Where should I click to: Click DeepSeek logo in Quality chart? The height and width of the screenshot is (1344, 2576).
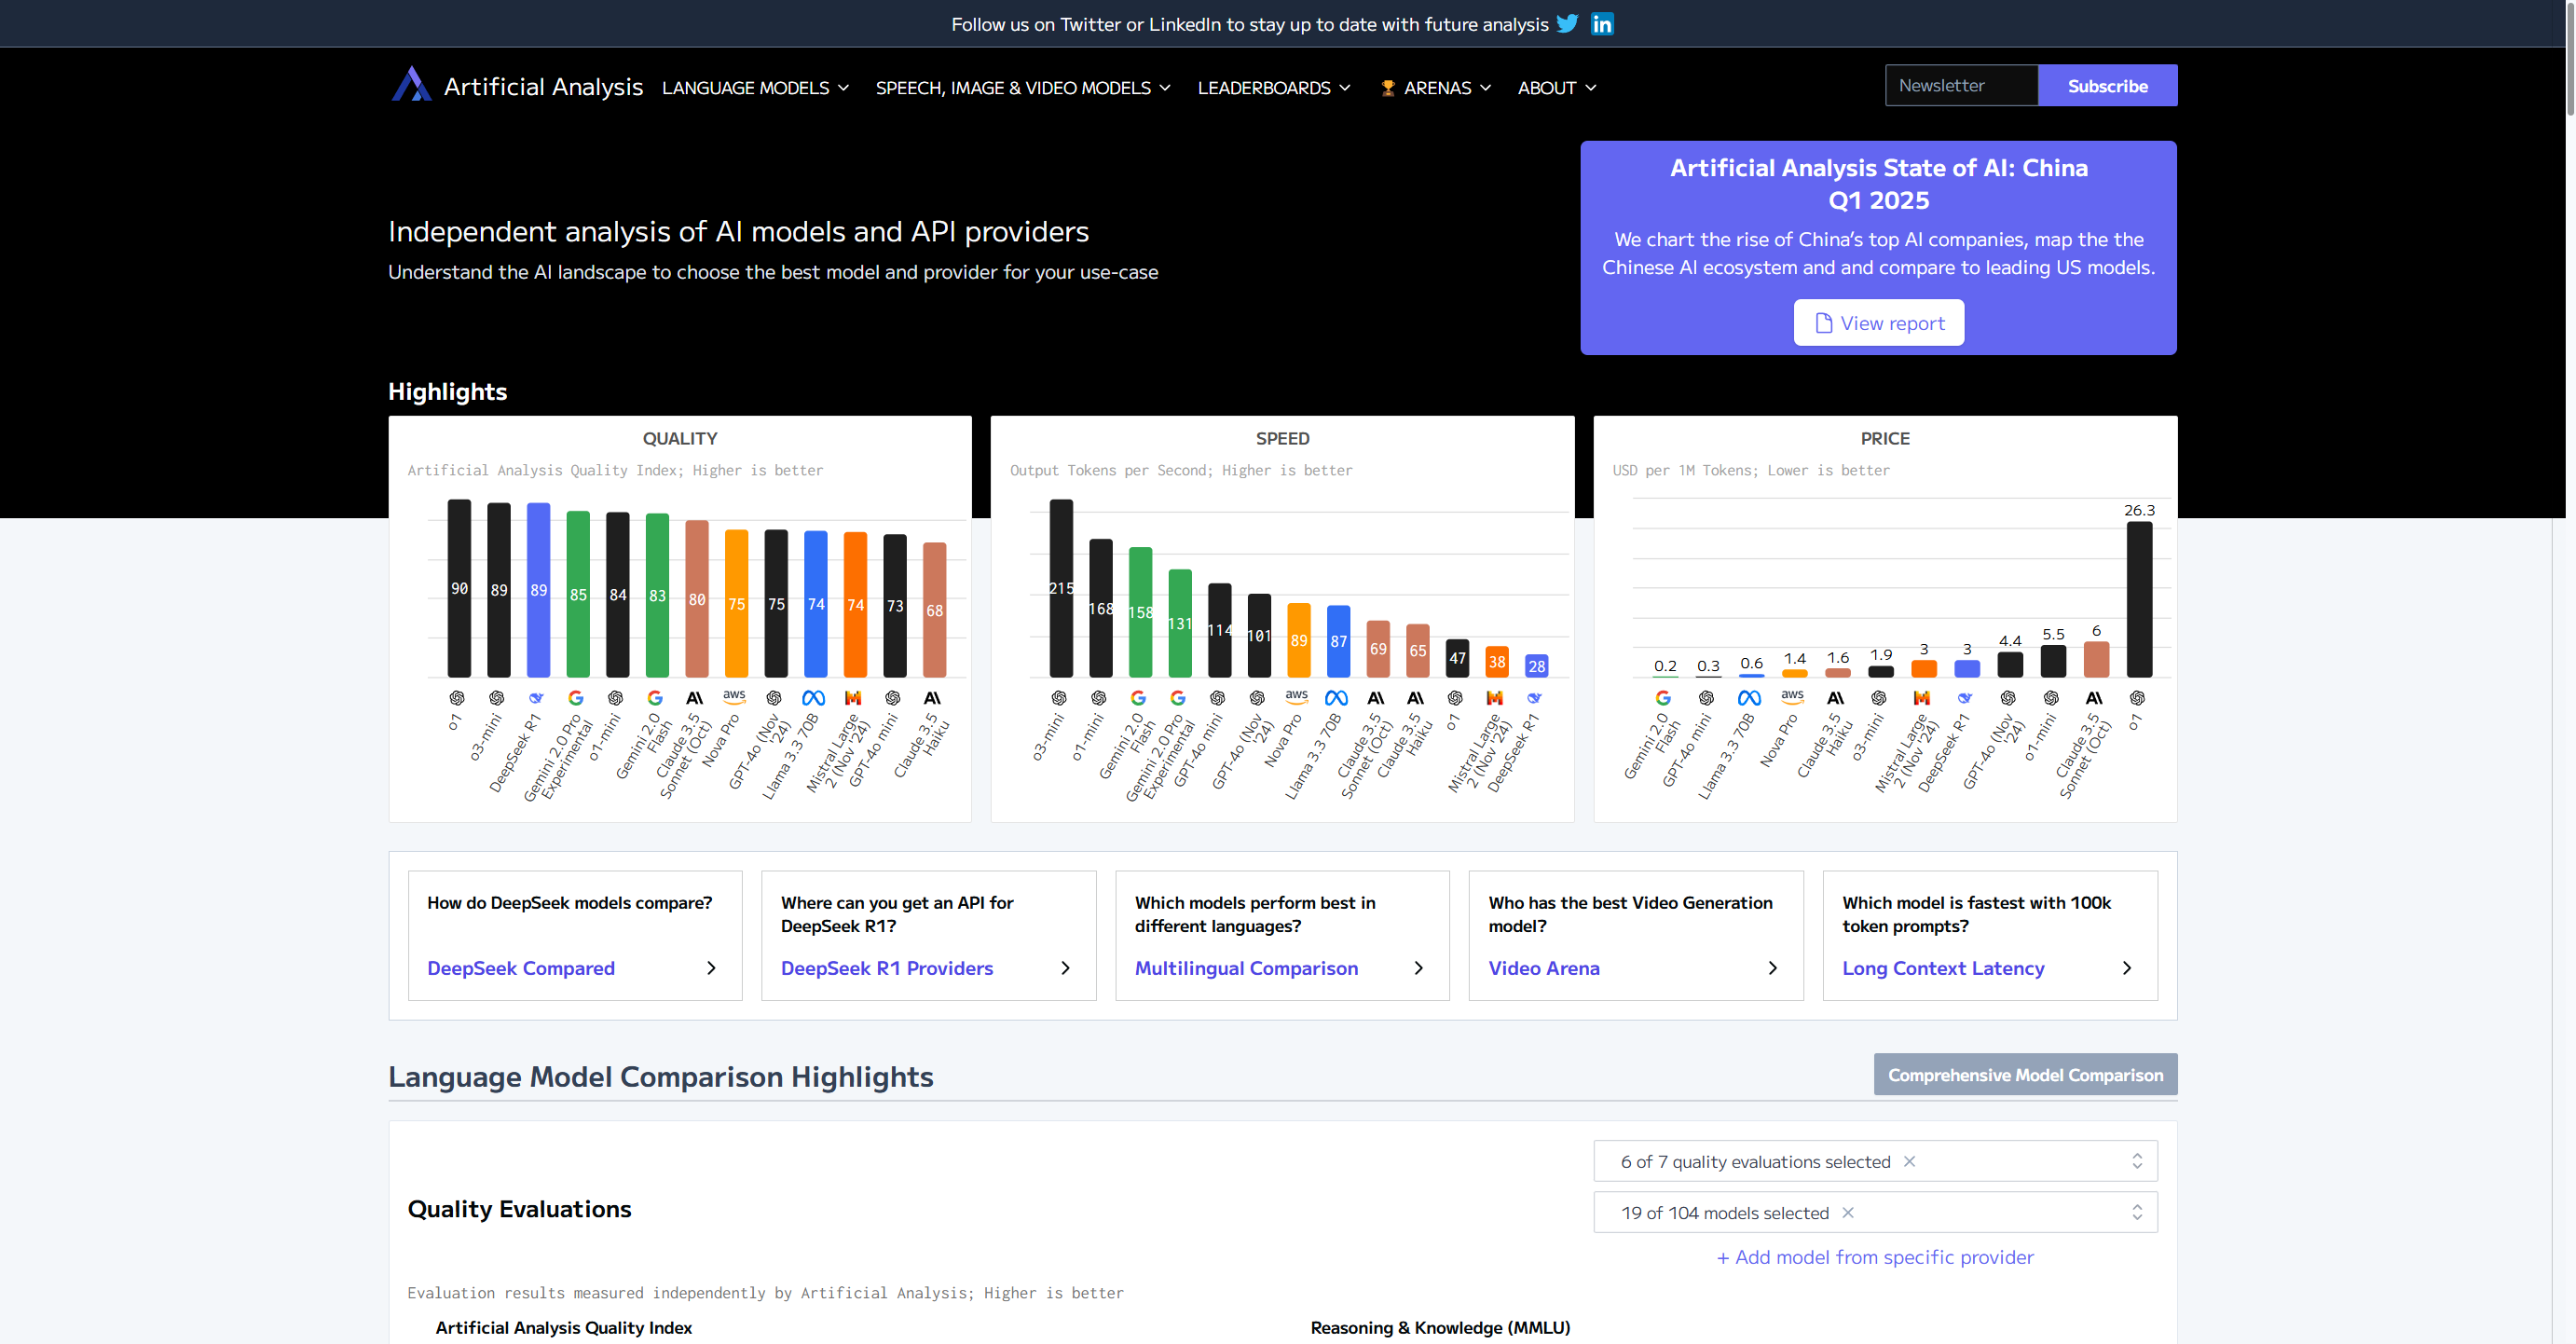(537, 698)
